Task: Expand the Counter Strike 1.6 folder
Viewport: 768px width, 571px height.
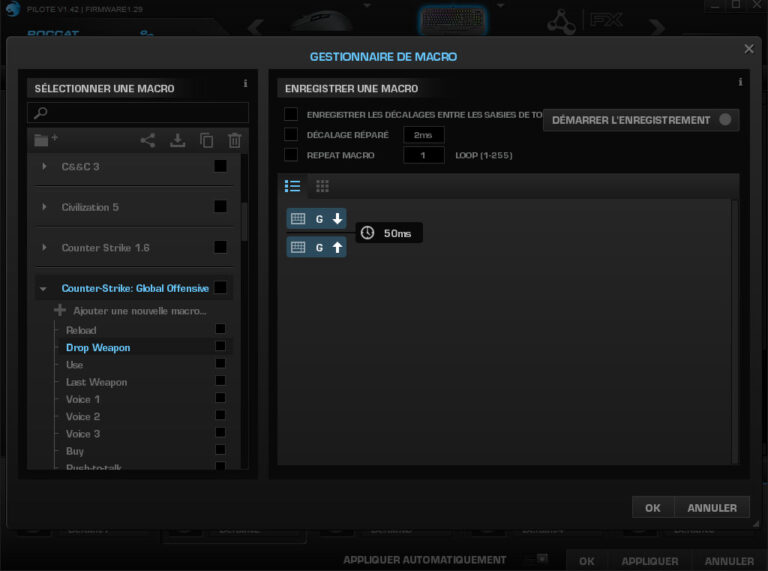Action: pos(44,248)
